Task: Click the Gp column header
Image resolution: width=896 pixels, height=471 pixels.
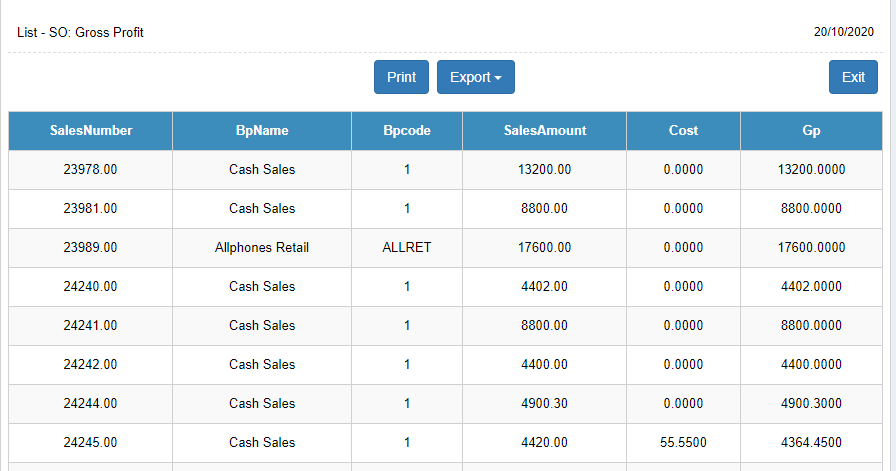Action: pyautogui.click(x=811, y=131)
